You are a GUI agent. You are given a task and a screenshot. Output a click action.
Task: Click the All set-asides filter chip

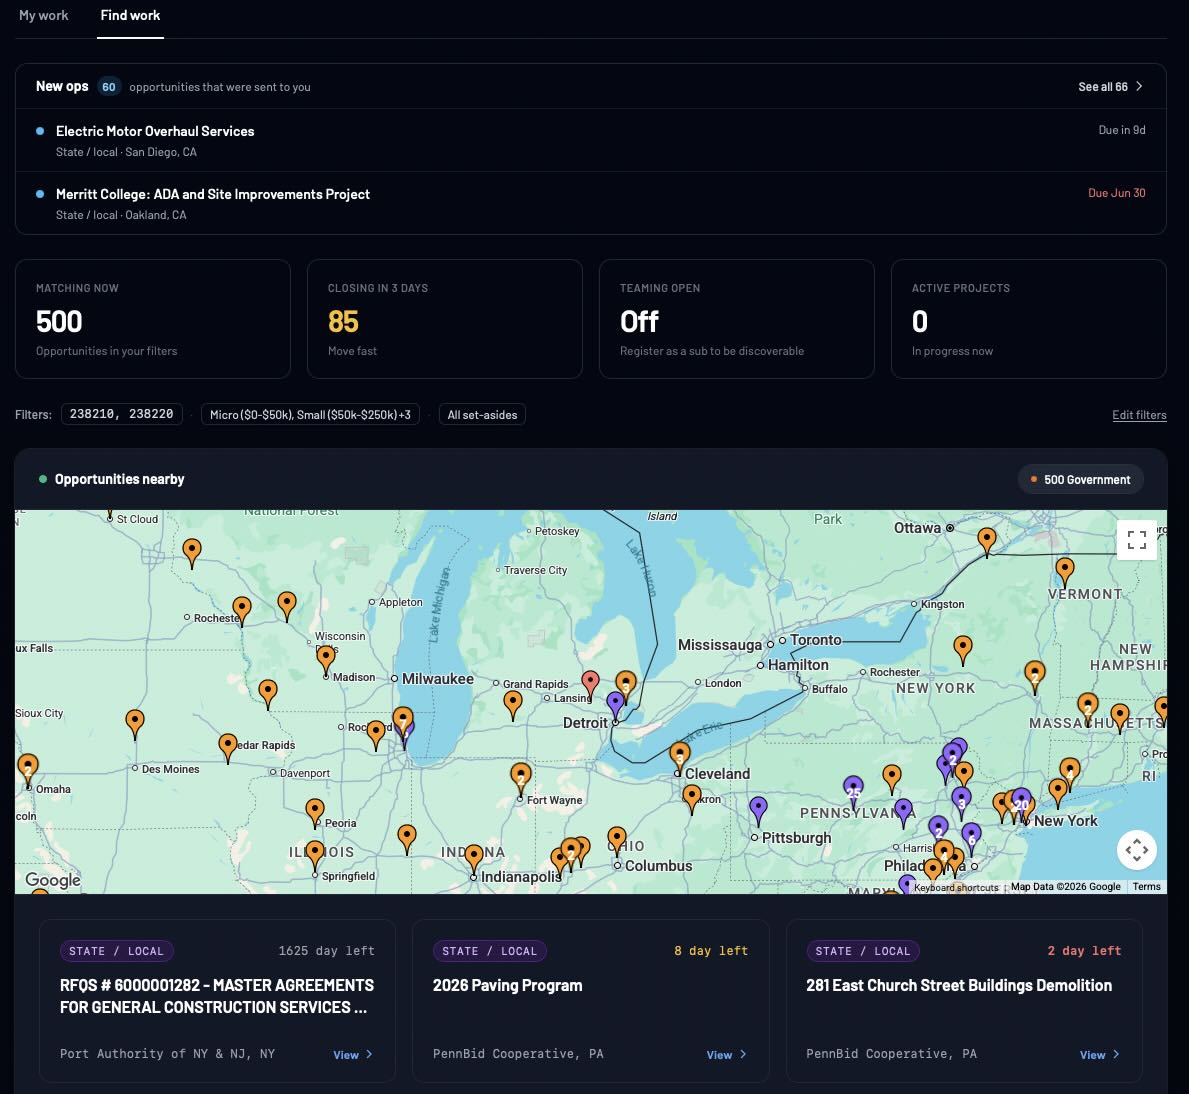click(x=482, y=414)
